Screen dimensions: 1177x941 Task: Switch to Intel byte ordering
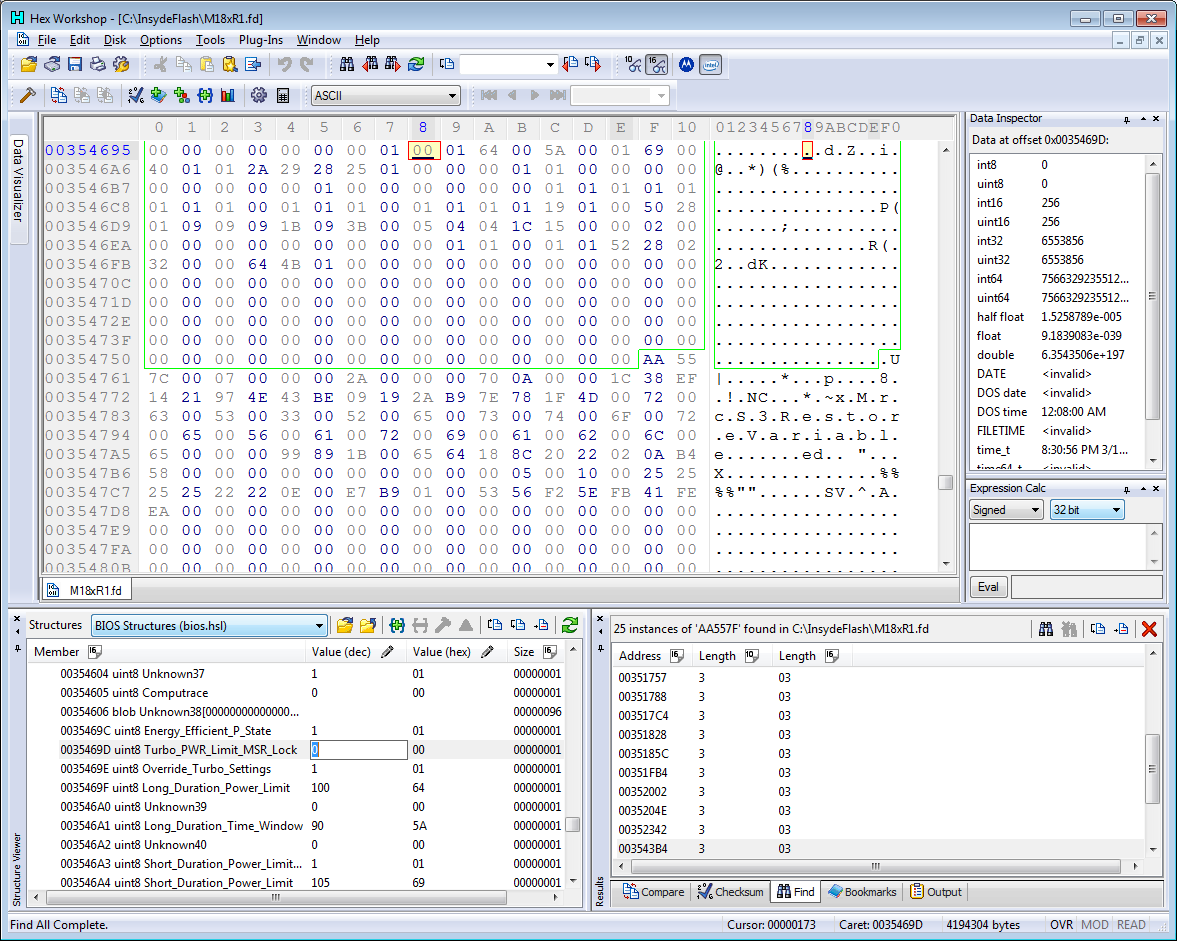pyautogui.click(x=710, y=65)
